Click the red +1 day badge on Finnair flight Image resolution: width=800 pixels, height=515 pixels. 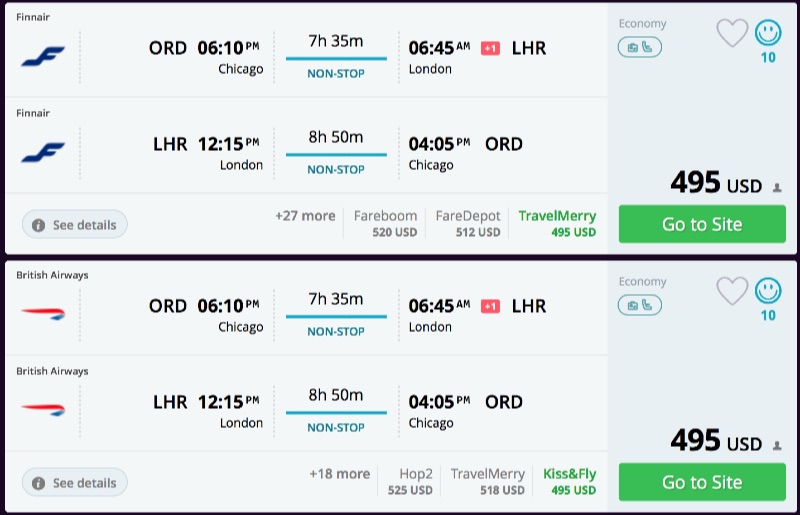(490, 48)
